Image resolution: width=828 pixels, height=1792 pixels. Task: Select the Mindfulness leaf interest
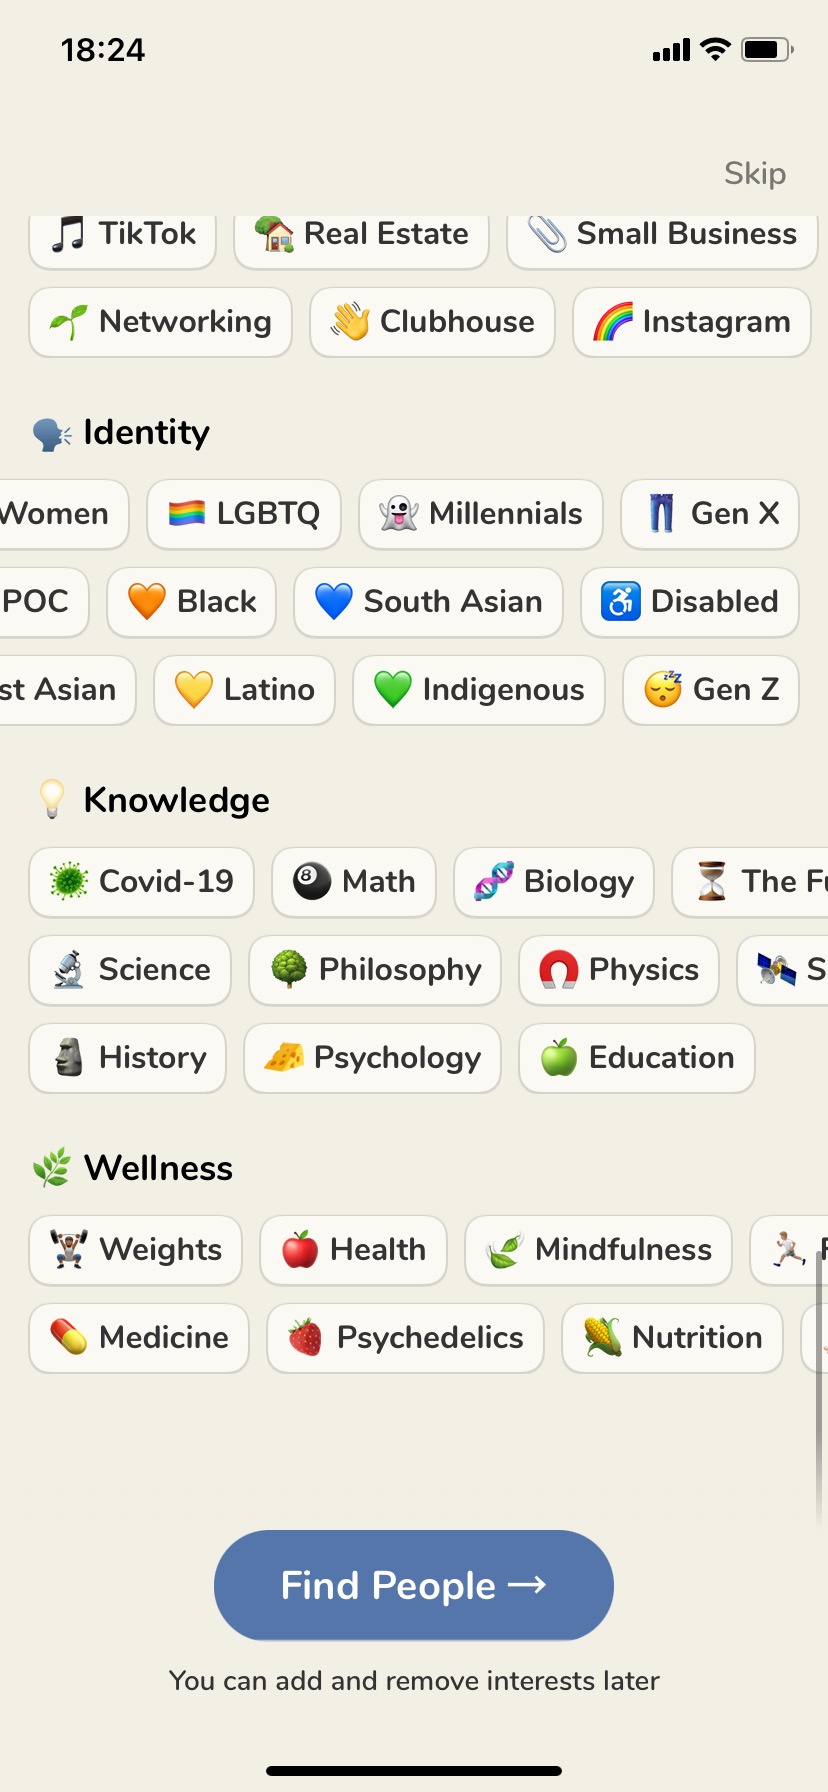tap(599, 1250)
